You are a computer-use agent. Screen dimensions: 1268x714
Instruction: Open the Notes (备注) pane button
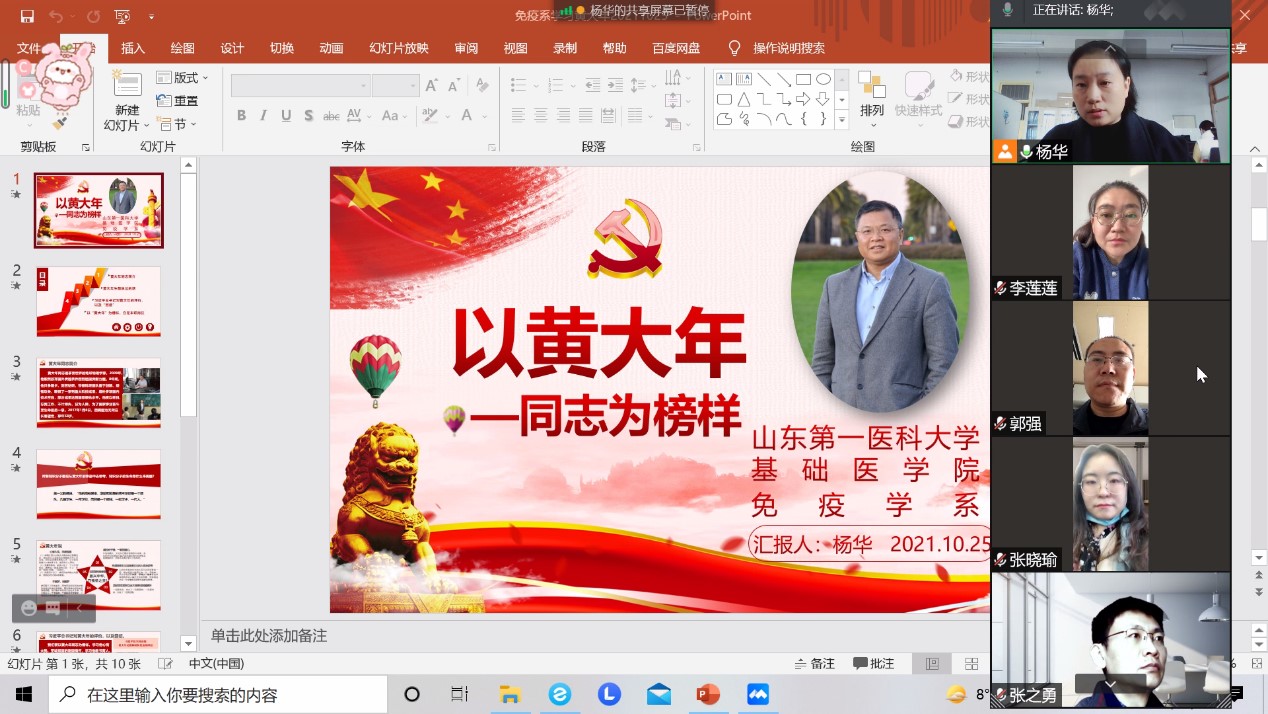815,664
